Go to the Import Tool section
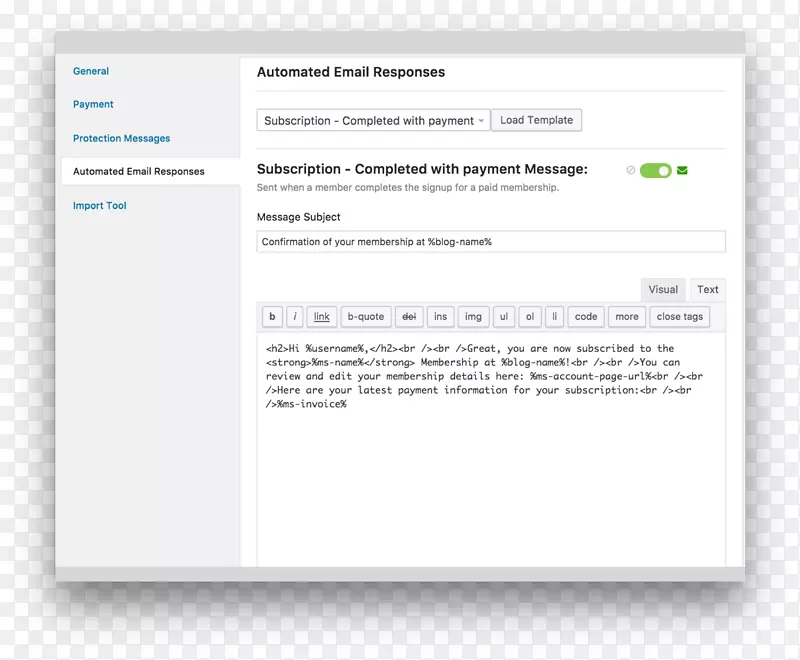 pos(99,205)
